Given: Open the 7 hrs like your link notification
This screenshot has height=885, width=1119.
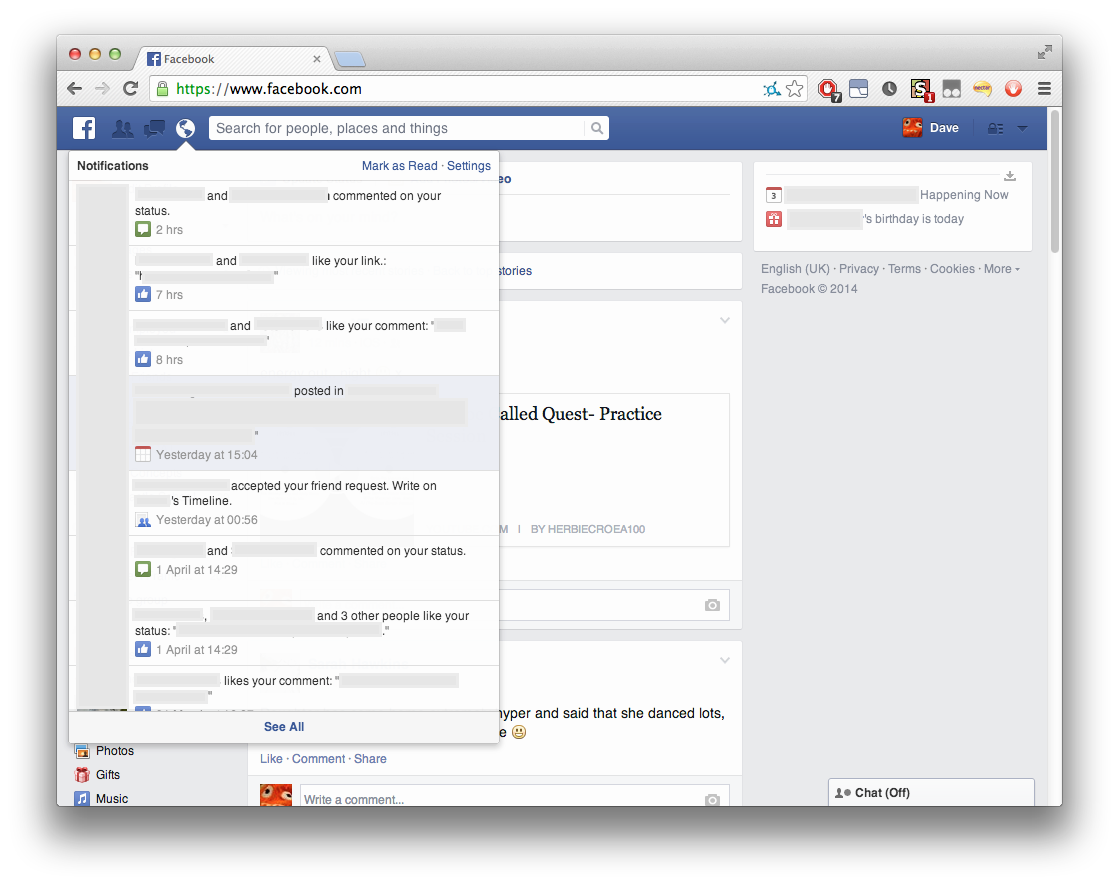Looking at the screenshot, I should (x=284, y=278).
